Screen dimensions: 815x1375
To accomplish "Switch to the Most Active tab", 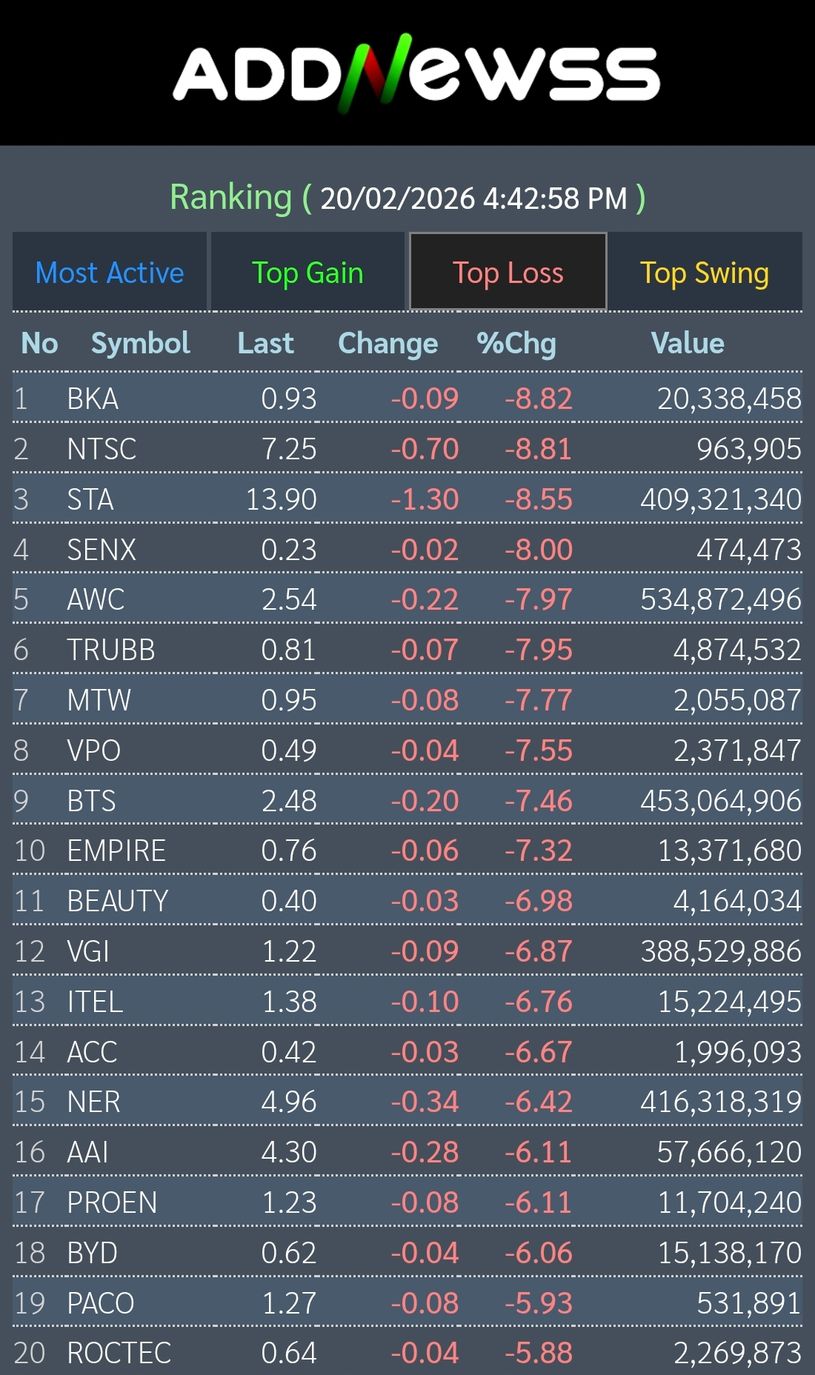I will click(x=109, y=273).
